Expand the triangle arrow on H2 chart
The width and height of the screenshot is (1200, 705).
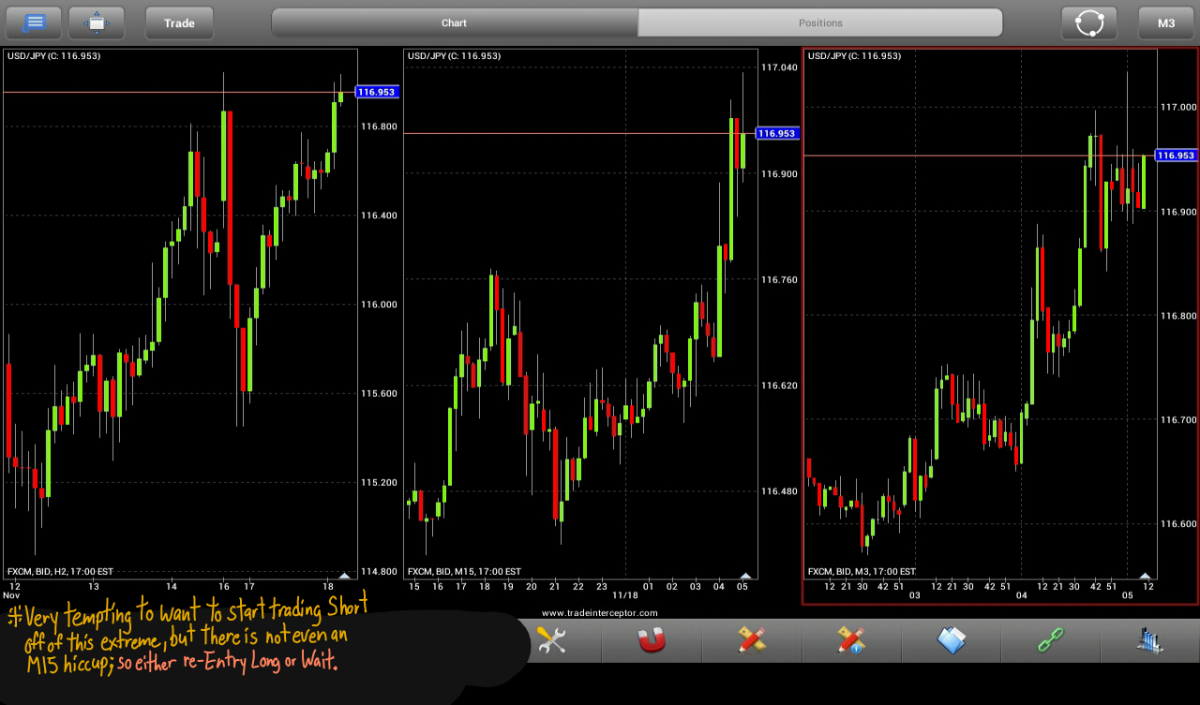[x=344, y=575]
